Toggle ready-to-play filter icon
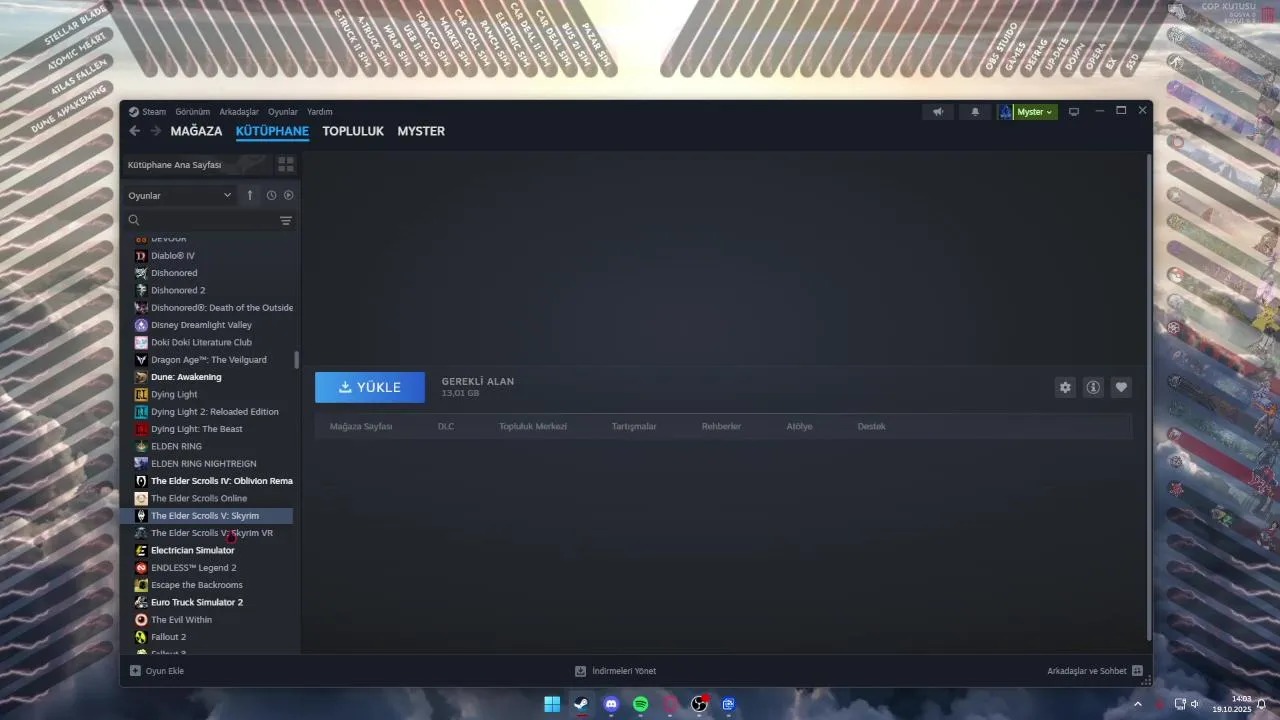This screenshot has width=1280, height=720. tap(288, 195)
